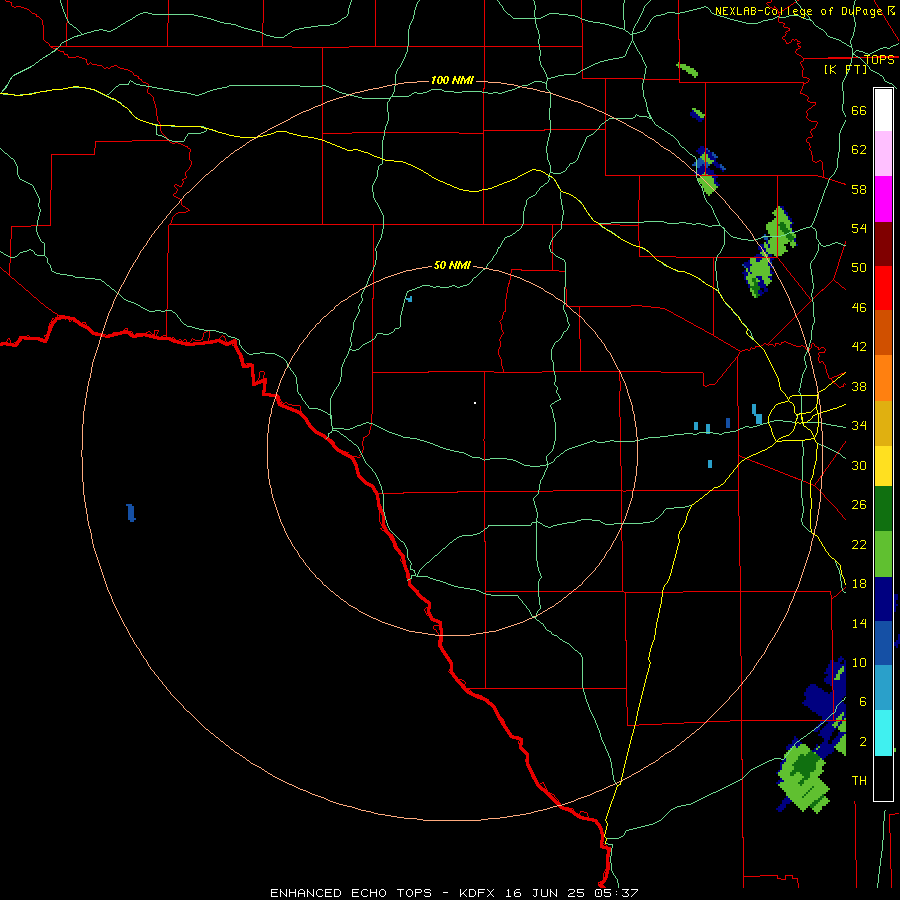This screenshot has height=900, width=900.
Task: Select the "16 JUN 25" date text
Action: tap(546, 893)
